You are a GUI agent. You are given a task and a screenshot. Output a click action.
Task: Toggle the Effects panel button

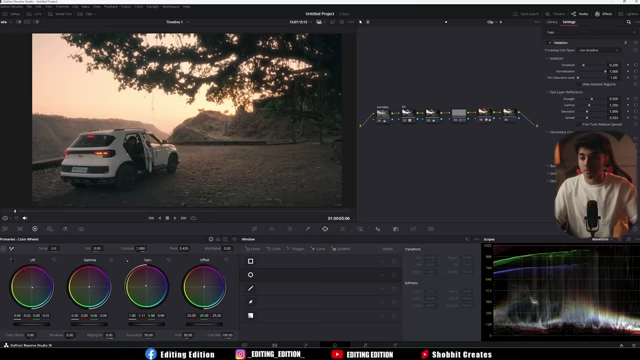click(x=603, y=14)
